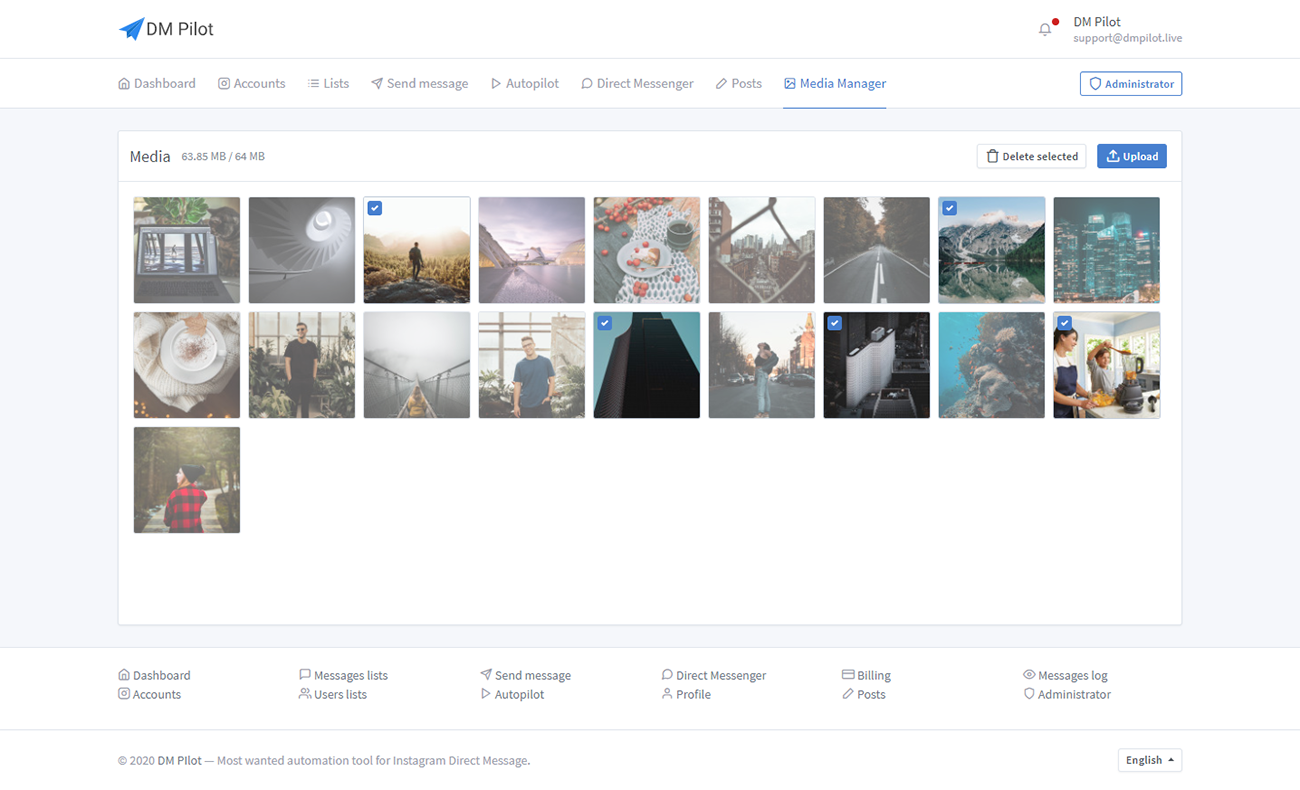Screen dimensions: 1300x790
Task: Click footer Direct Messenger chat icon
Action: point(667,675)
